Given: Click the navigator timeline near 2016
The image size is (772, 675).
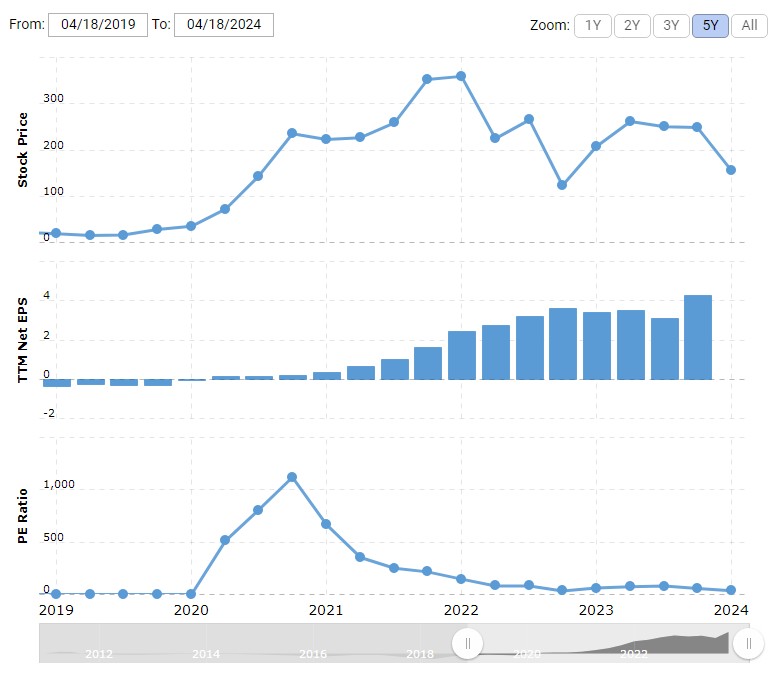Looking at the screenshot, I should pyautogui.click(x=313, y=653).
